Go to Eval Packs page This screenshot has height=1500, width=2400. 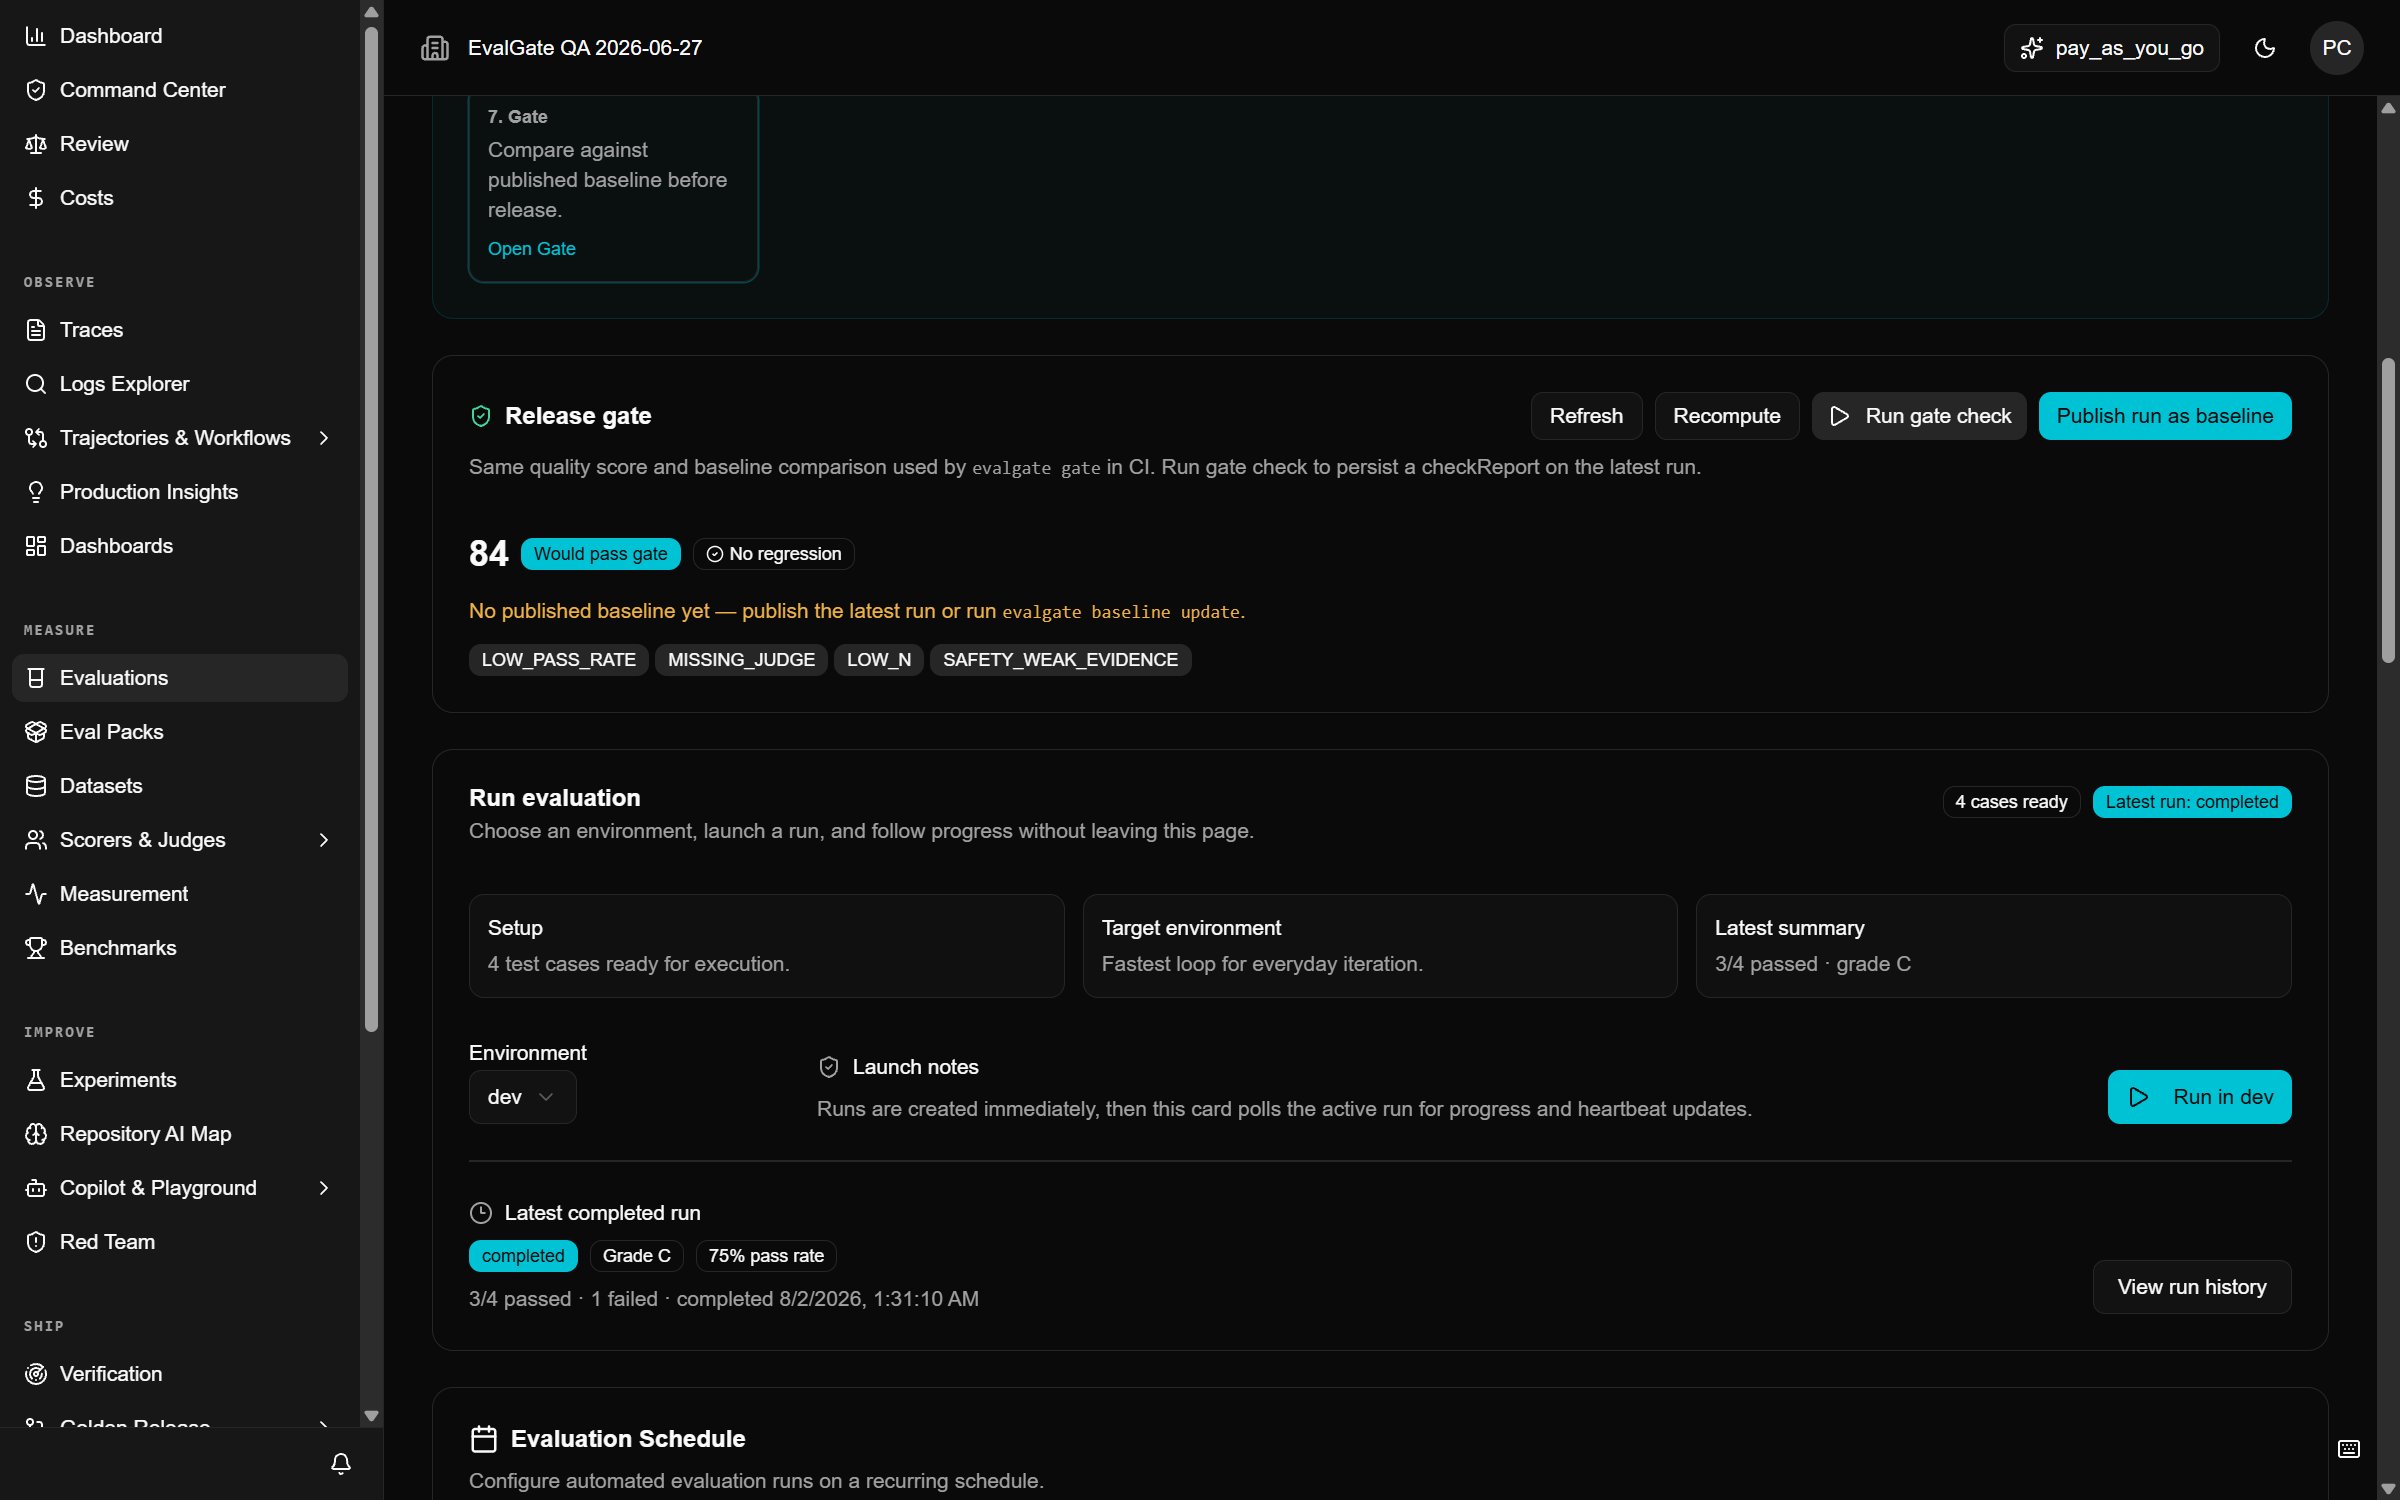pos(180,732)
